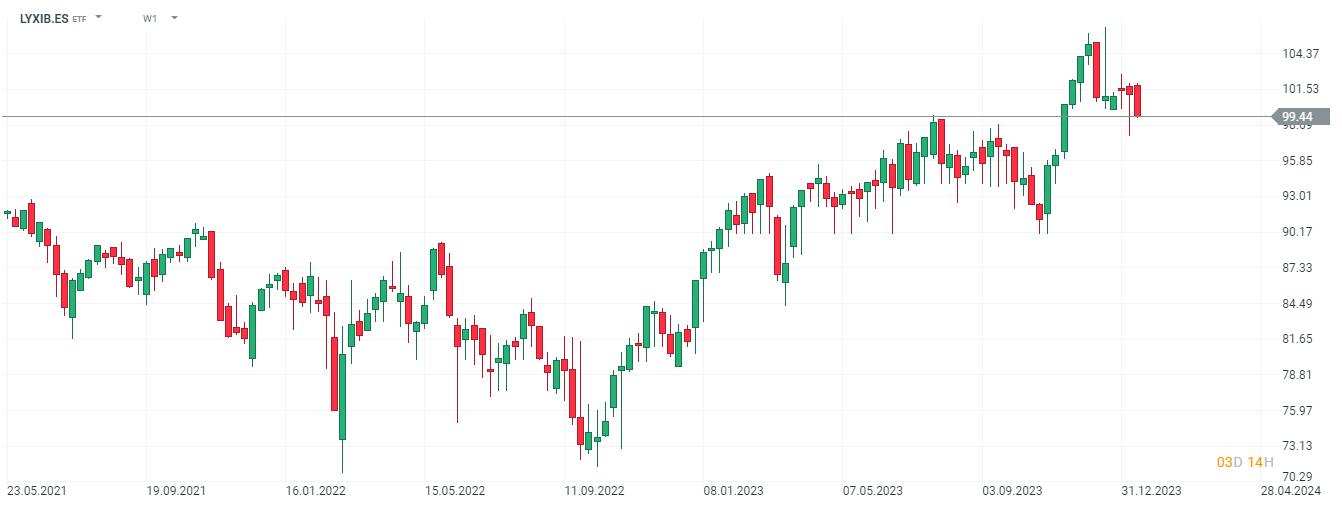Click the 07.05.2023 date axis label

[x=872, y=491]
